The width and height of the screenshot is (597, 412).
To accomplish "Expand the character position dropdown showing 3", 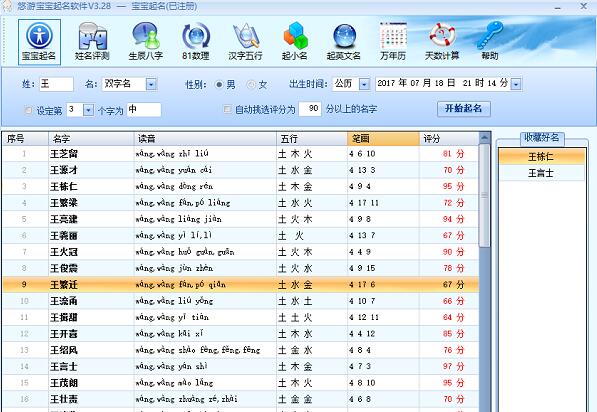I will pos(88,110).
